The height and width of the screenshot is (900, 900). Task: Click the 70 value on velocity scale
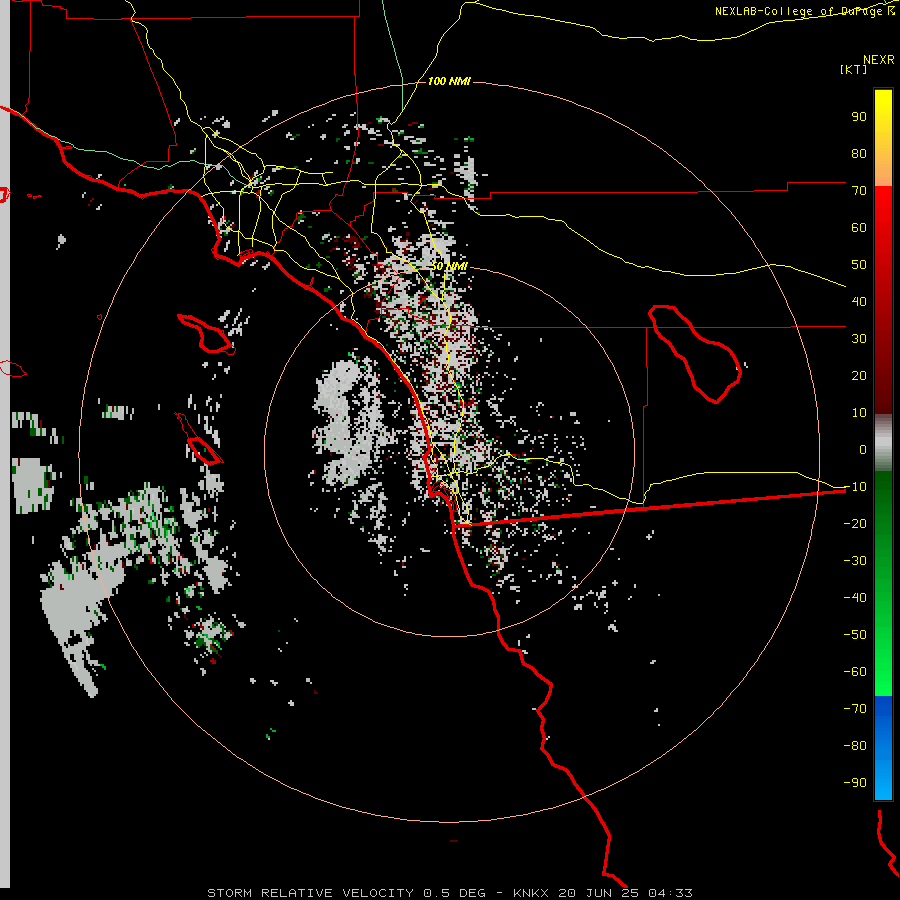pos(859,191)
